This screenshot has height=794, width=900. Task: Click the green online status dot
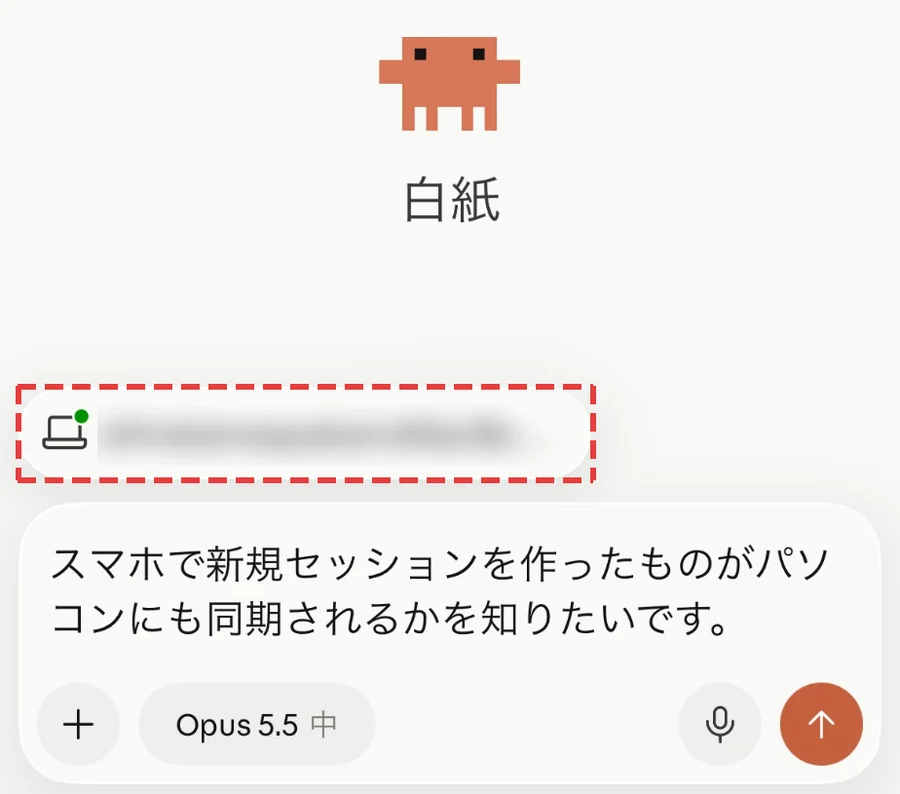click(x=82, y=416)
